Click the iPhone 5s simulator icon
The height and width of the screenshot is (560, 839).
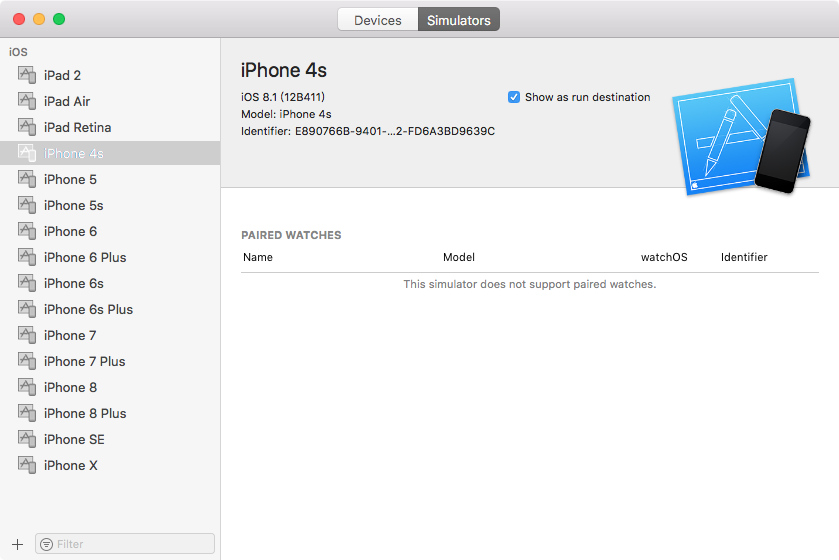pyautogui.click(x=27, y=205)
